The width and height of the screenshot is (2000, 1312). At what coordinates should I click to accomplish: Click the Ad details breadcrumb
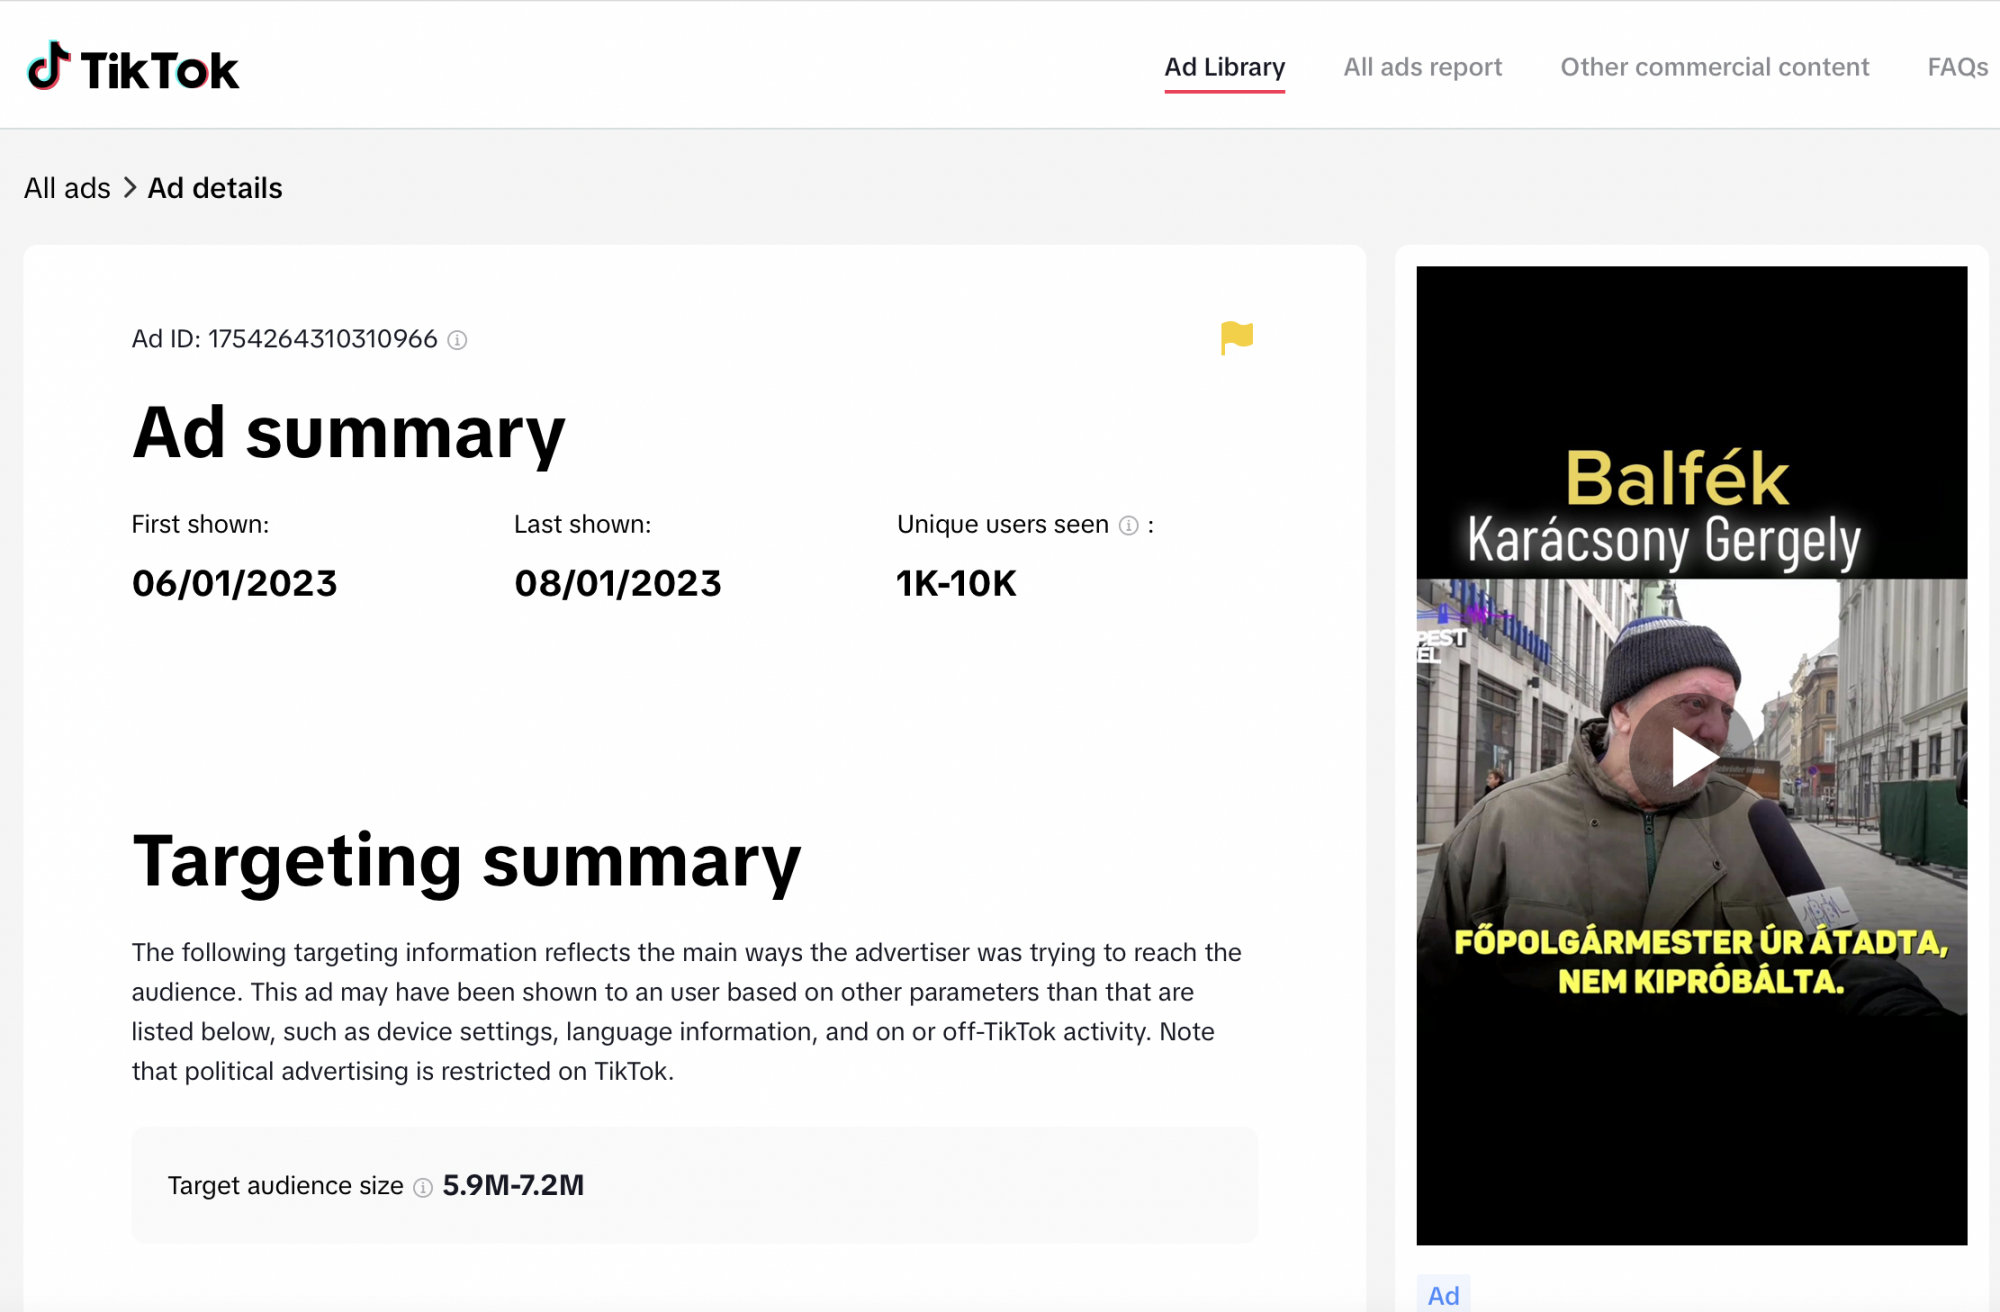(215, 188)
